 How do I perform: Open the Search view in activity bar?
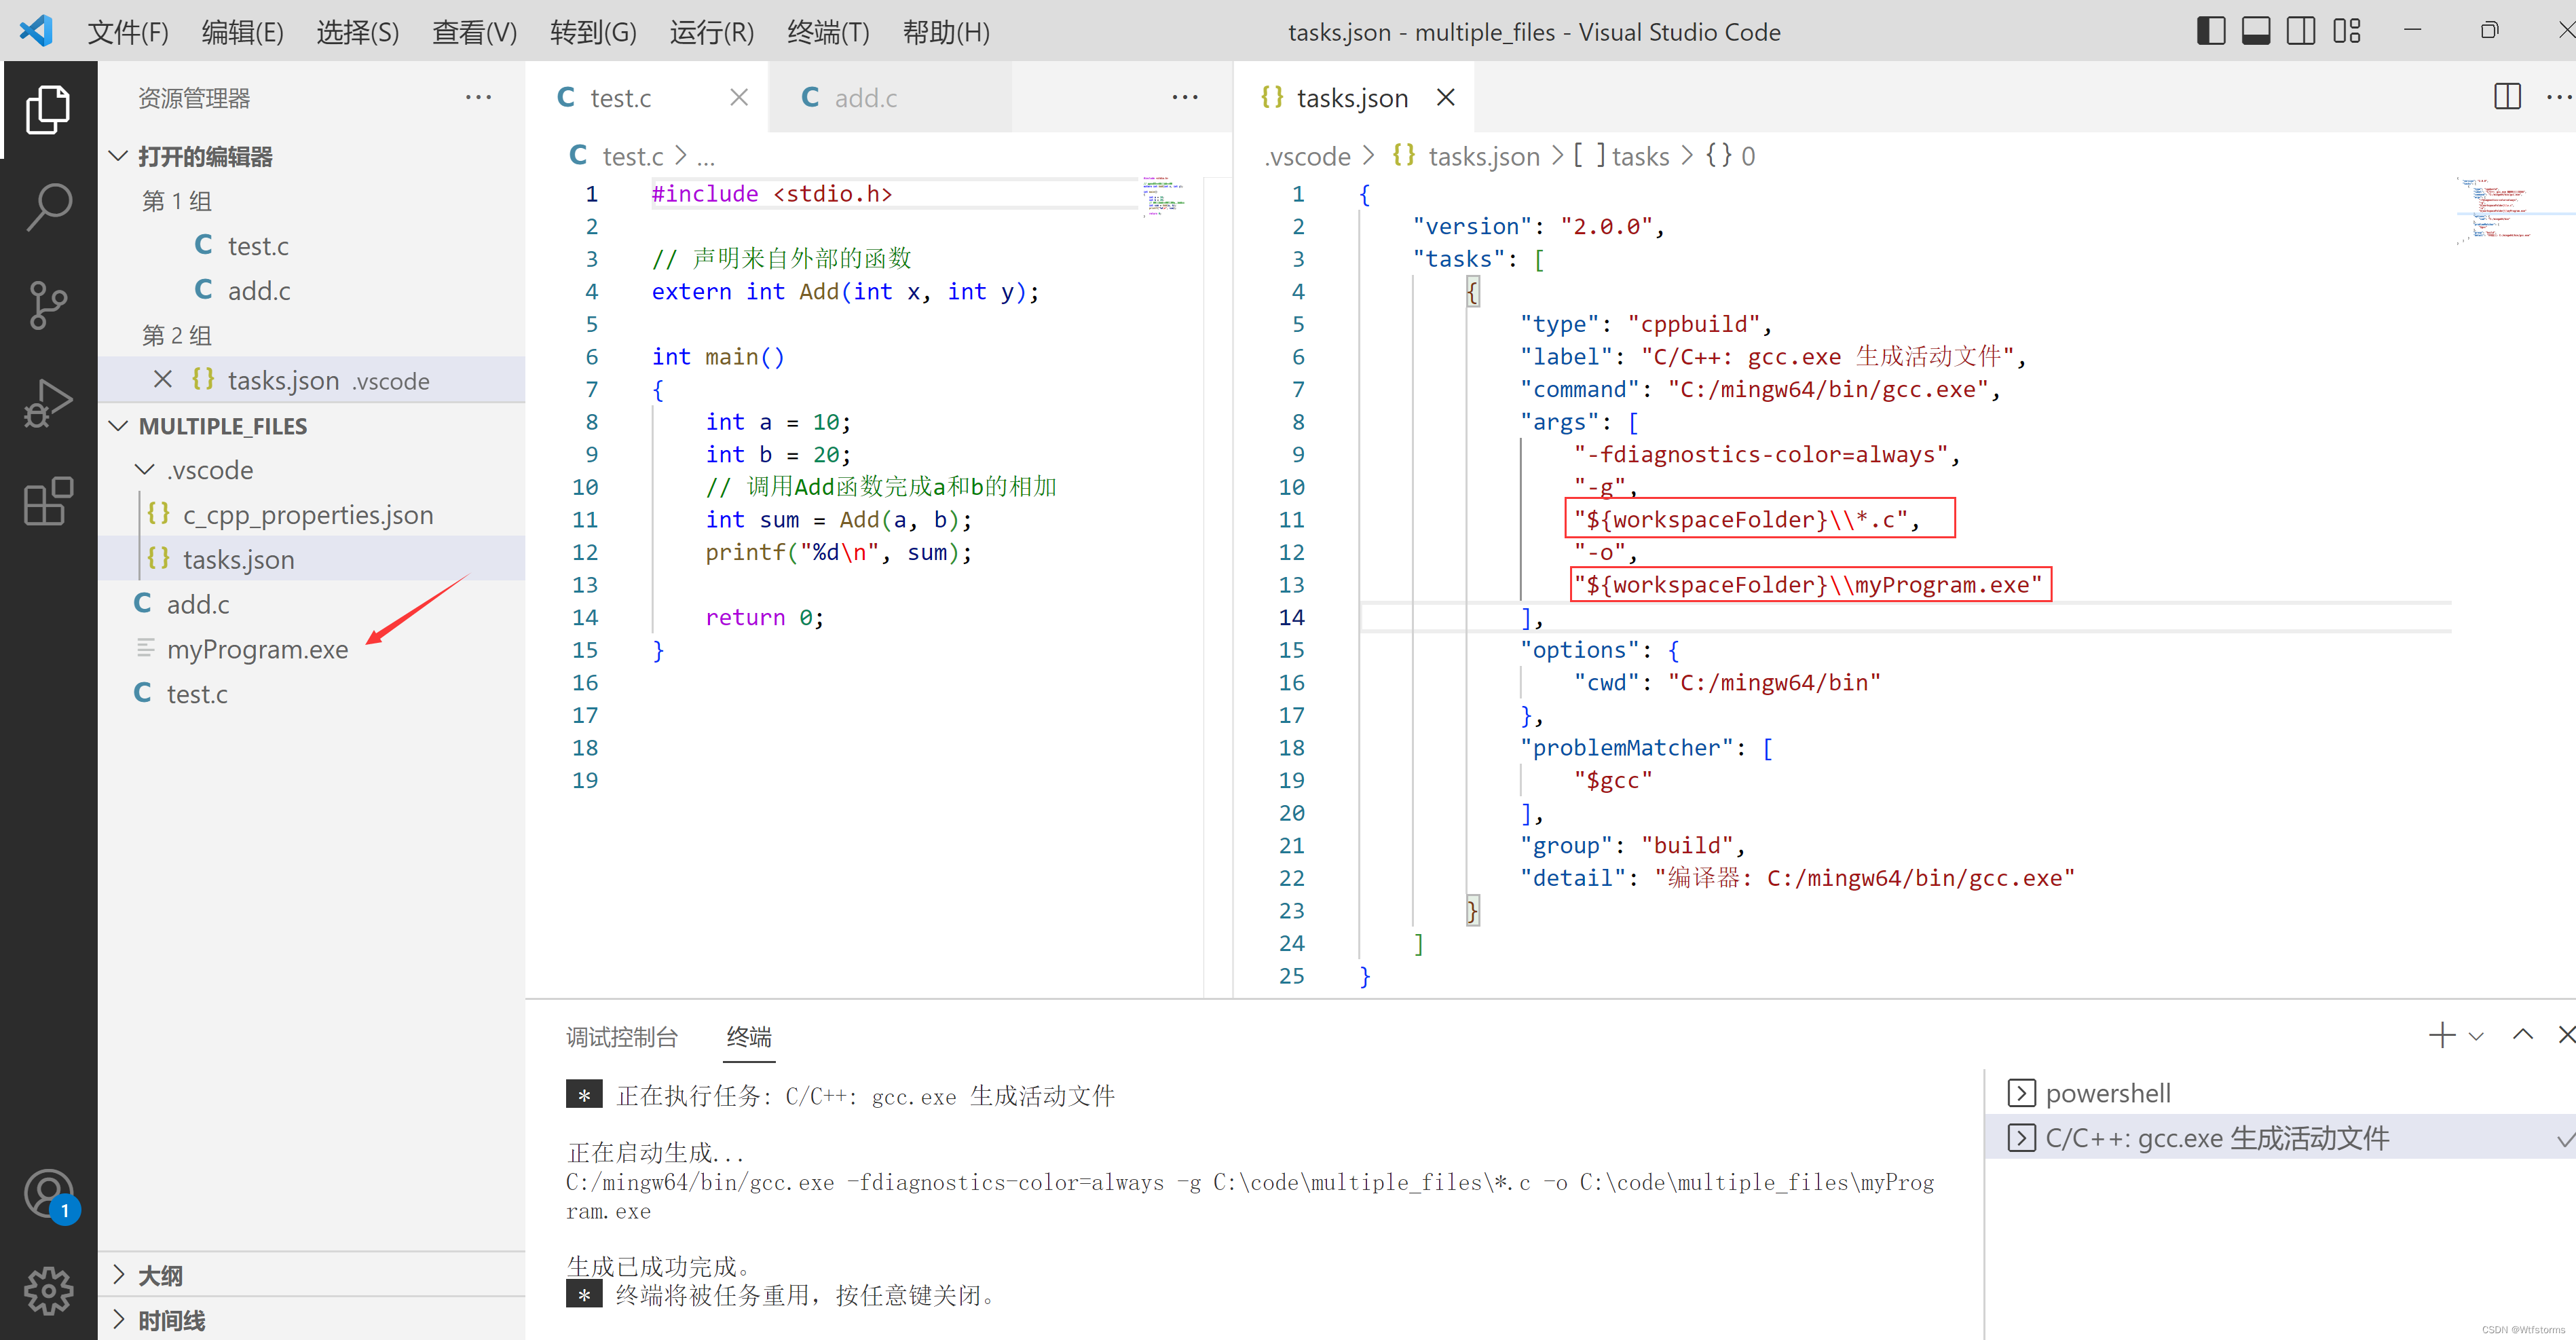click(x=48, y=207)
